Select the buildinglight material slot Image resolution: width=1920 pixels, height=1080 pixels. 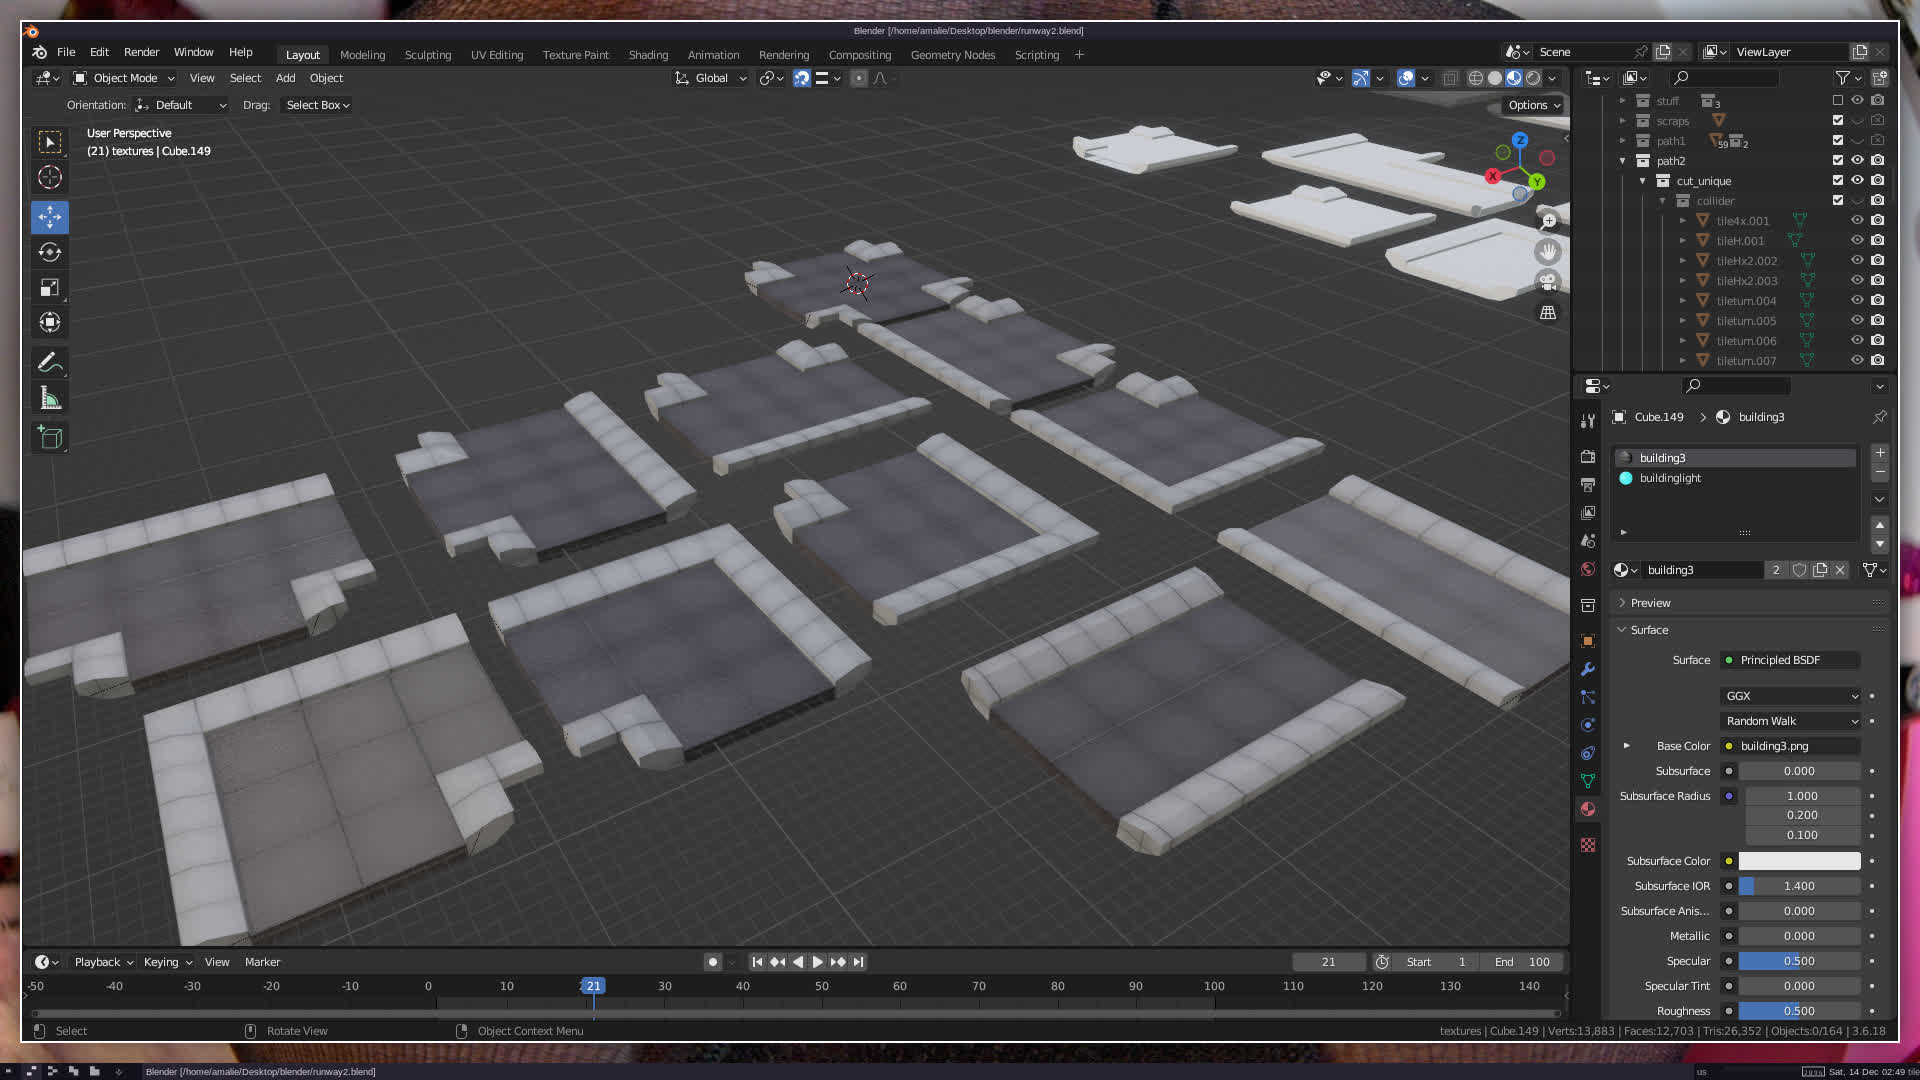point(1670,478)
